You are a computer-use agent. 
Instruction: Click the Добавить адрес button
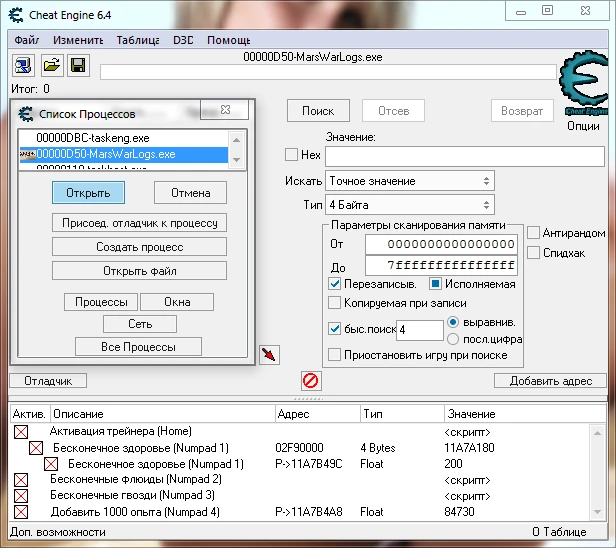tap(550, 381)
